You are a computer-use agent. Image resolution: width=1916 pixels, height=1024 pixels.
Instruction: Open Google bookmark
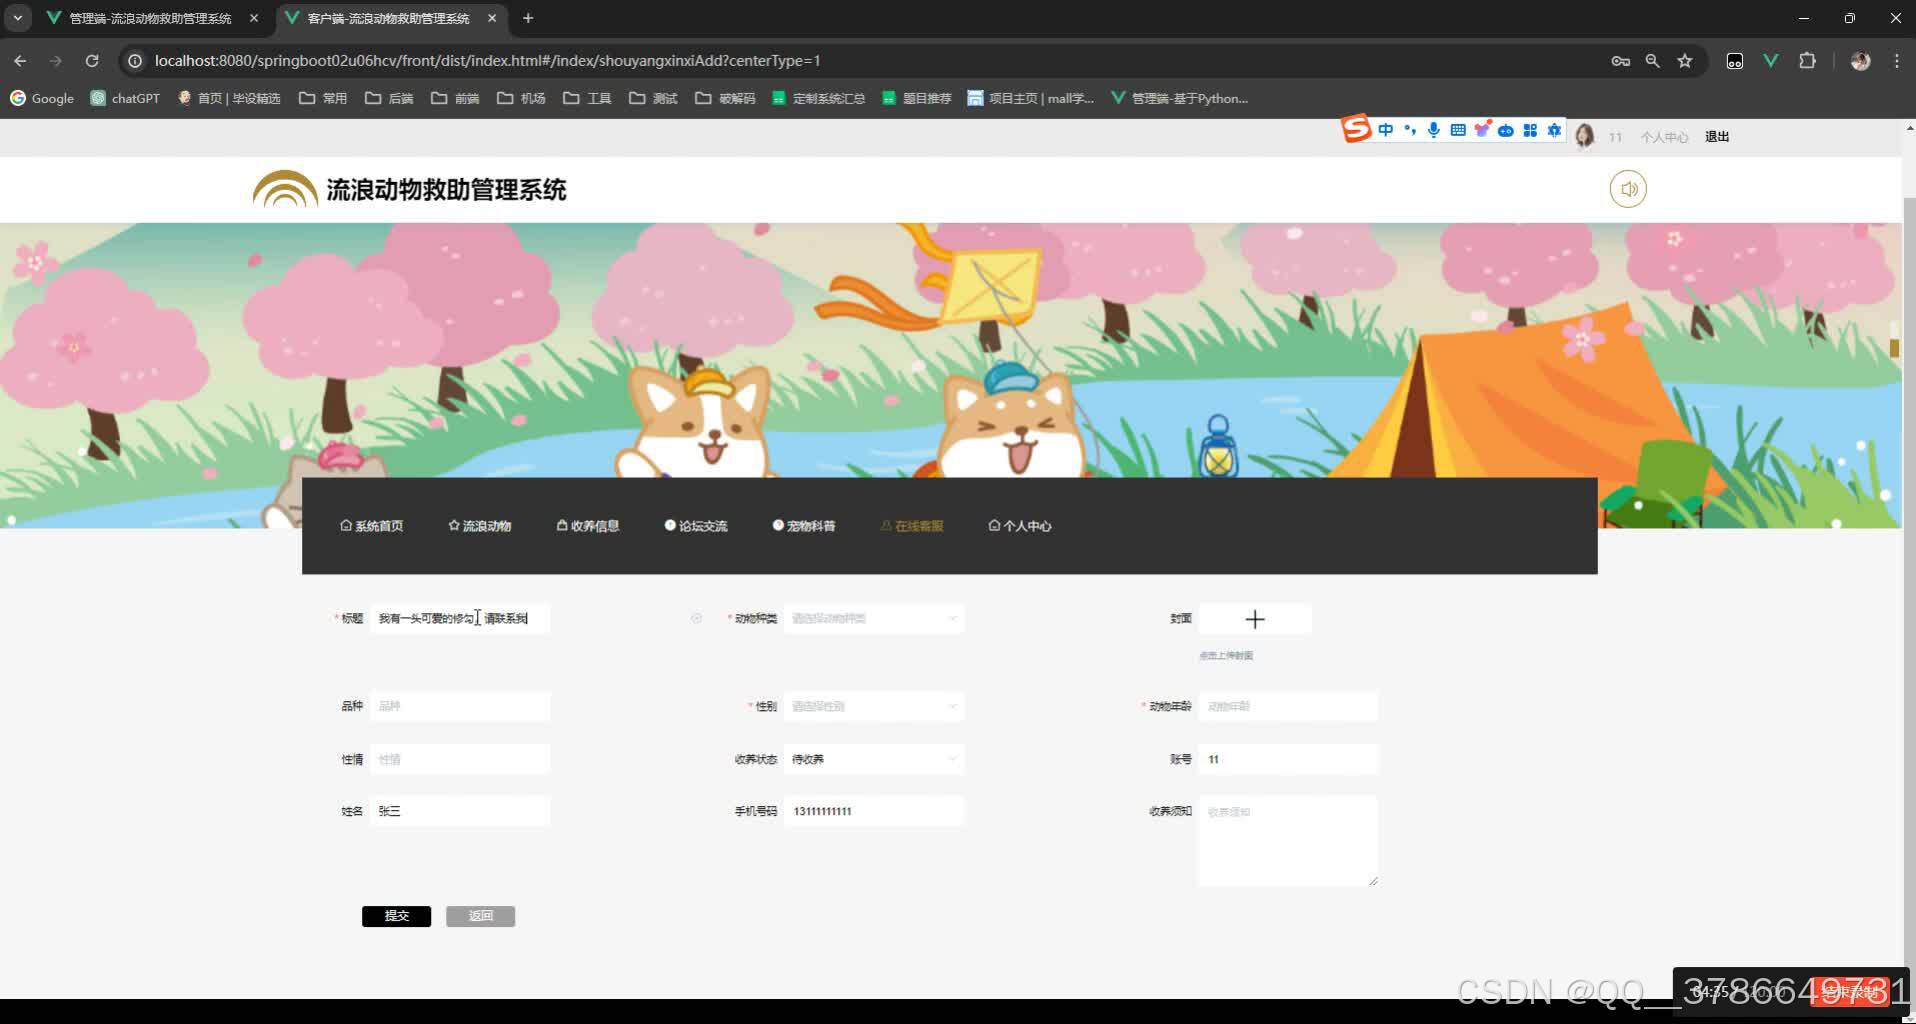point(42,98)
